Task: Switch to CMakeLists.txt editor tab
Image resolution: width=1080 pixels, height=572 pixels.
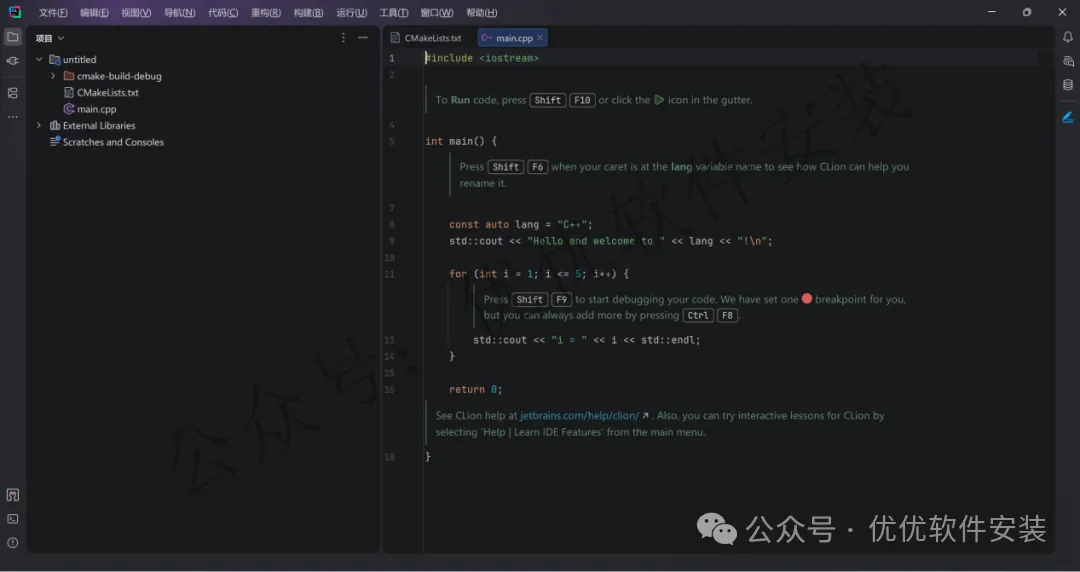Action: (x=426, y=38)
